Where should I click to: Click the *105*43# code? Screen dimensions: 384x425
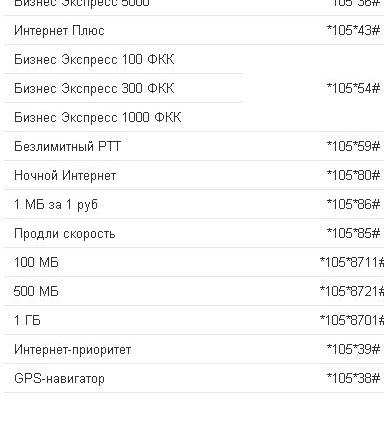[x=353, y=30]
